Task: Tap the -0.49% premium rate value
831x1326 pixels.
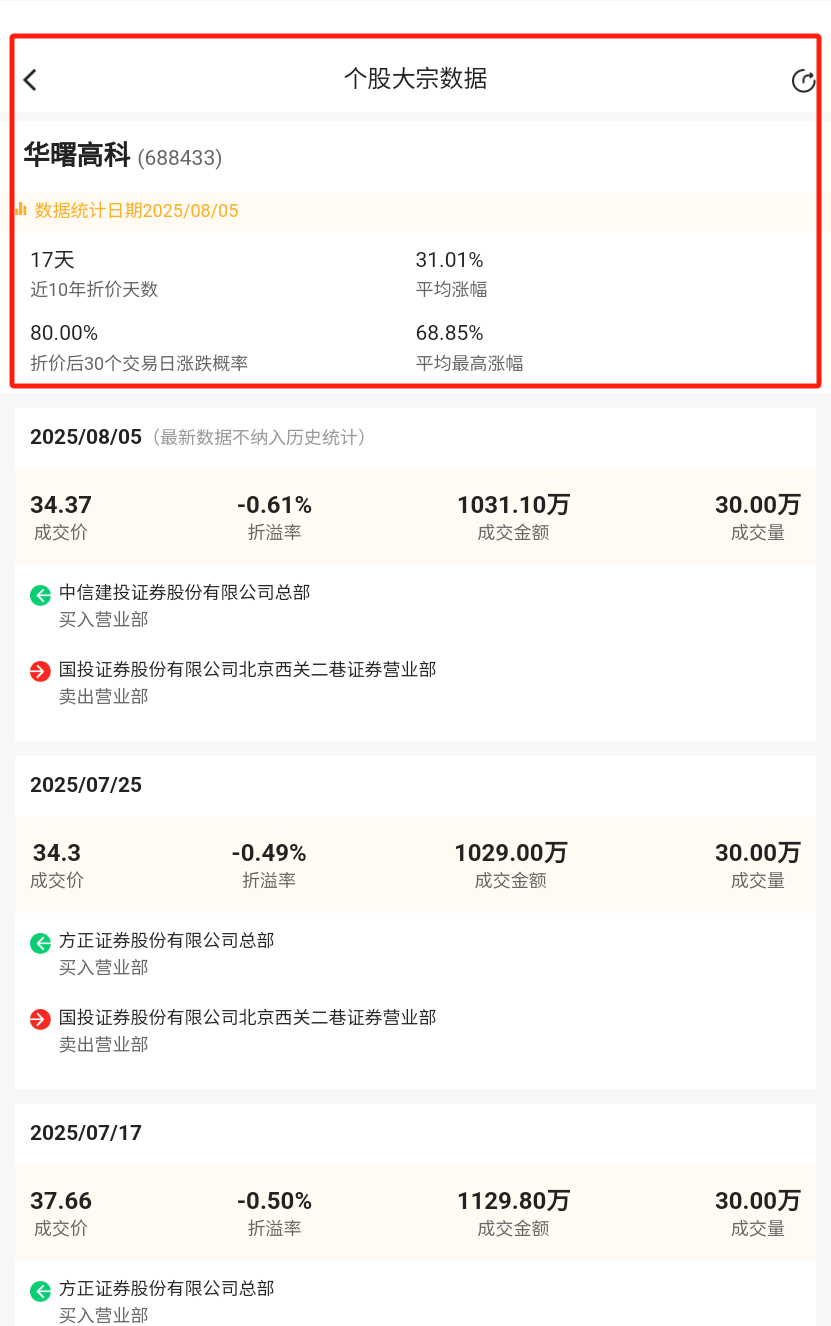Action: pyautogui.click(x=269, y=853)
